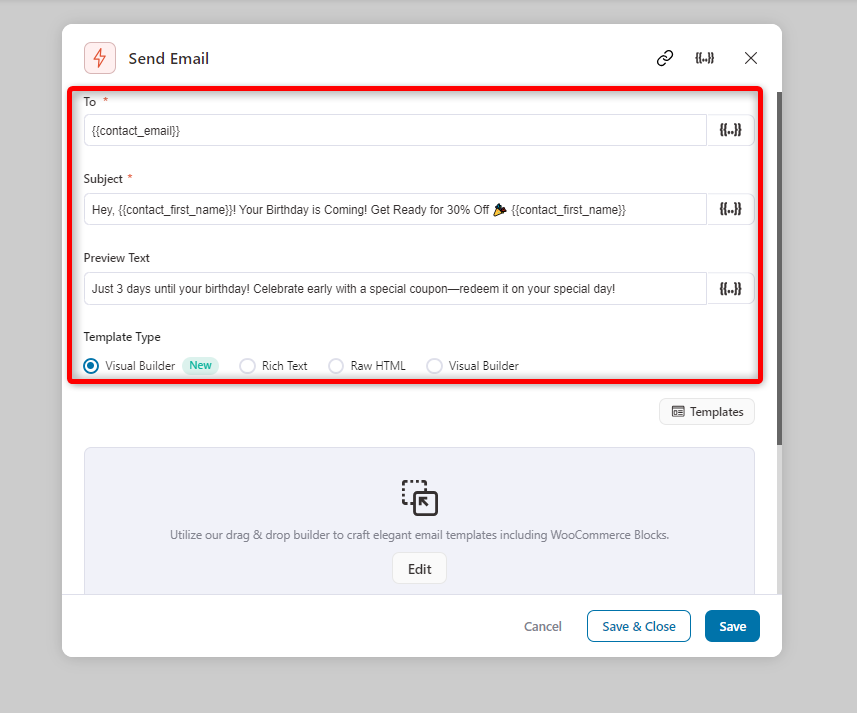
Task: Click the green New badge
Action: coord(201,366)
